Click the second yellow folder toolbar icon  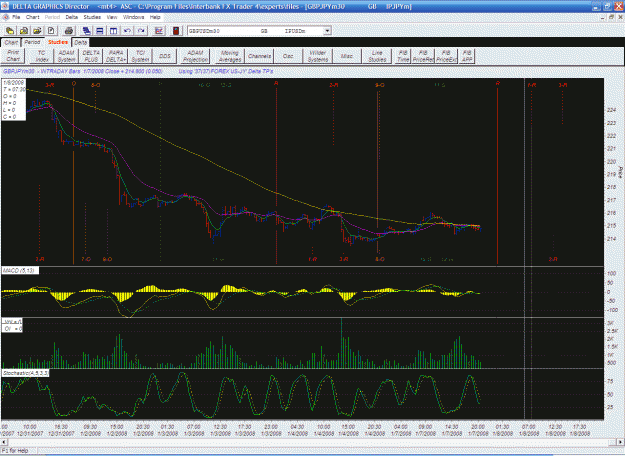(24, 31)
